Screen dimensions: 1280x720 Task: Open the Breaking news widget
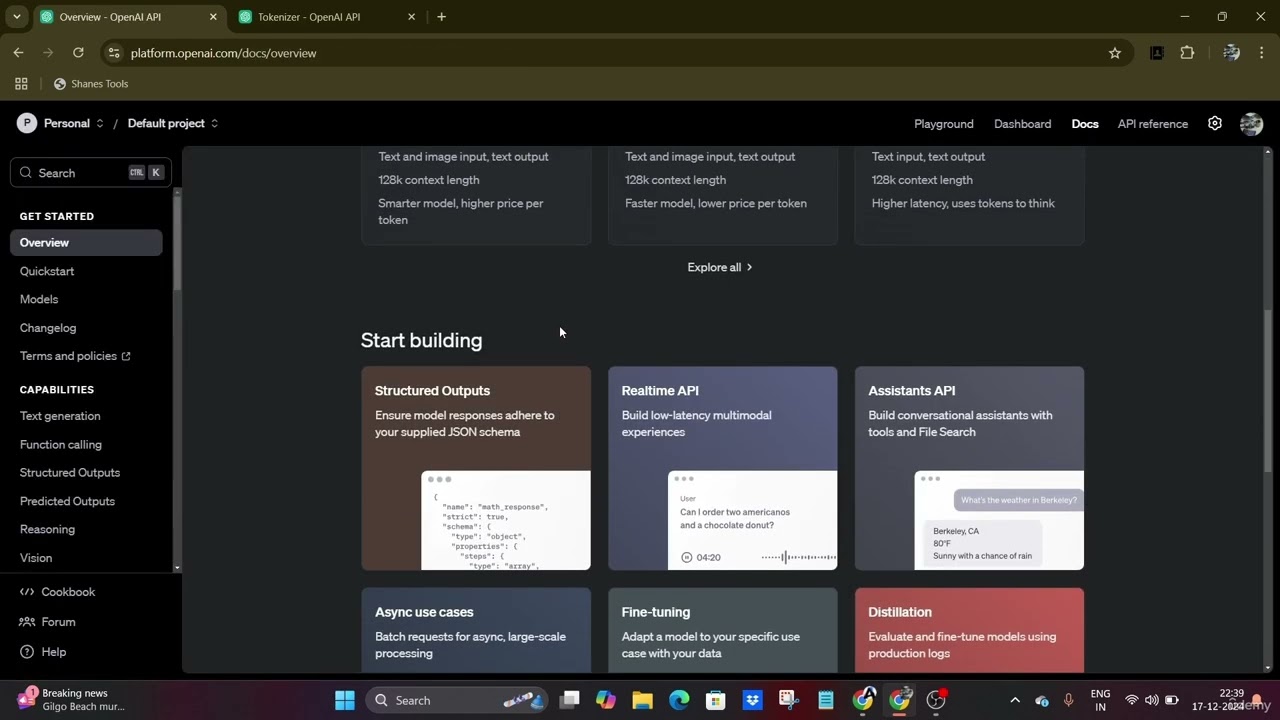pos(72,699)
